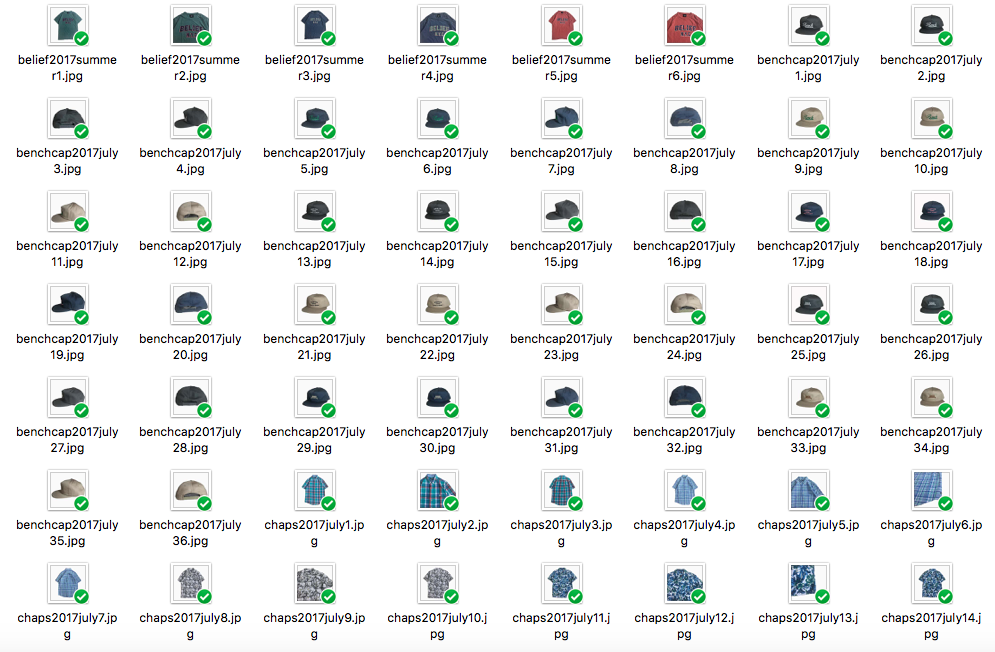
Task: Click the filename benchcap2017july34.jpg
Action: (931, 439)
